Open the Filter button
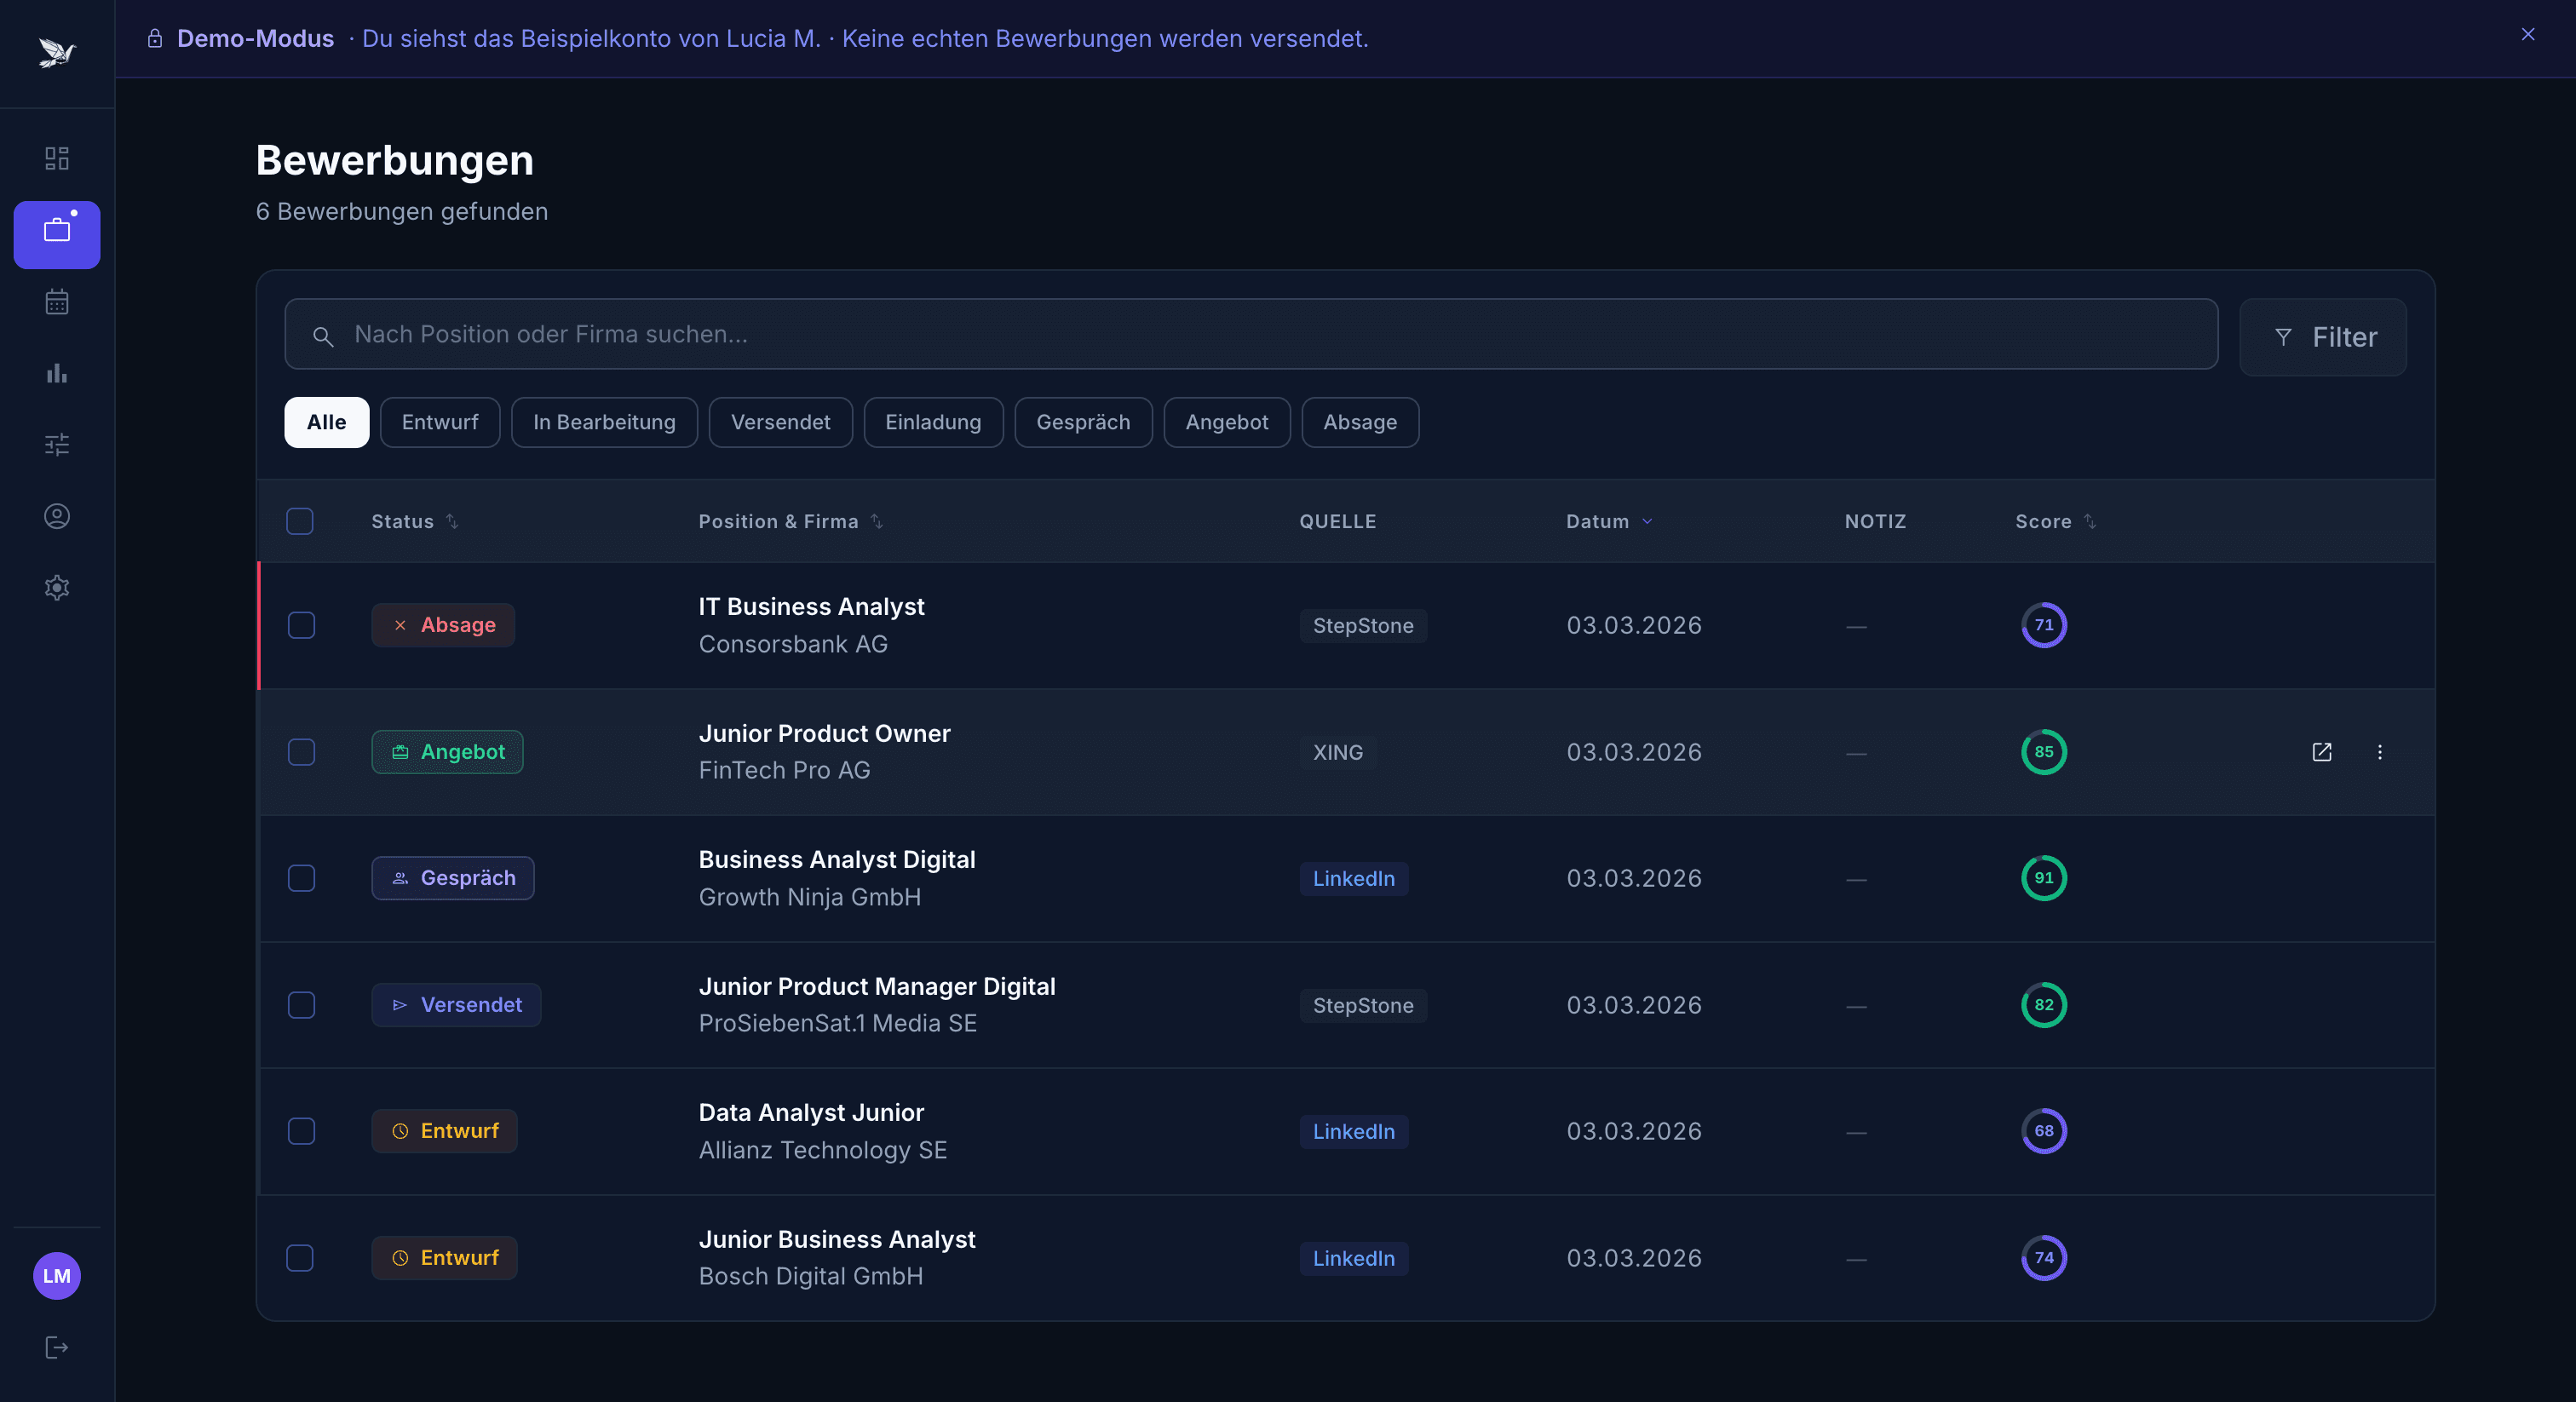The width and height of the screenshot is (2576, 1402). [x=2322, y=337]
